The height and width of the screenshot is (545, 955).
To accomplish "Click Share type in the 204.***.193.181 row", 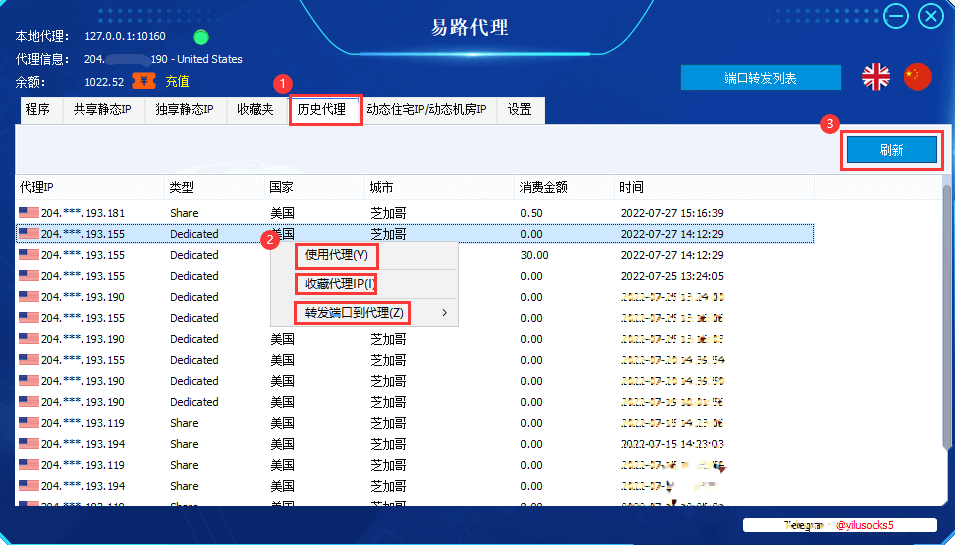I will coord(184,214).
